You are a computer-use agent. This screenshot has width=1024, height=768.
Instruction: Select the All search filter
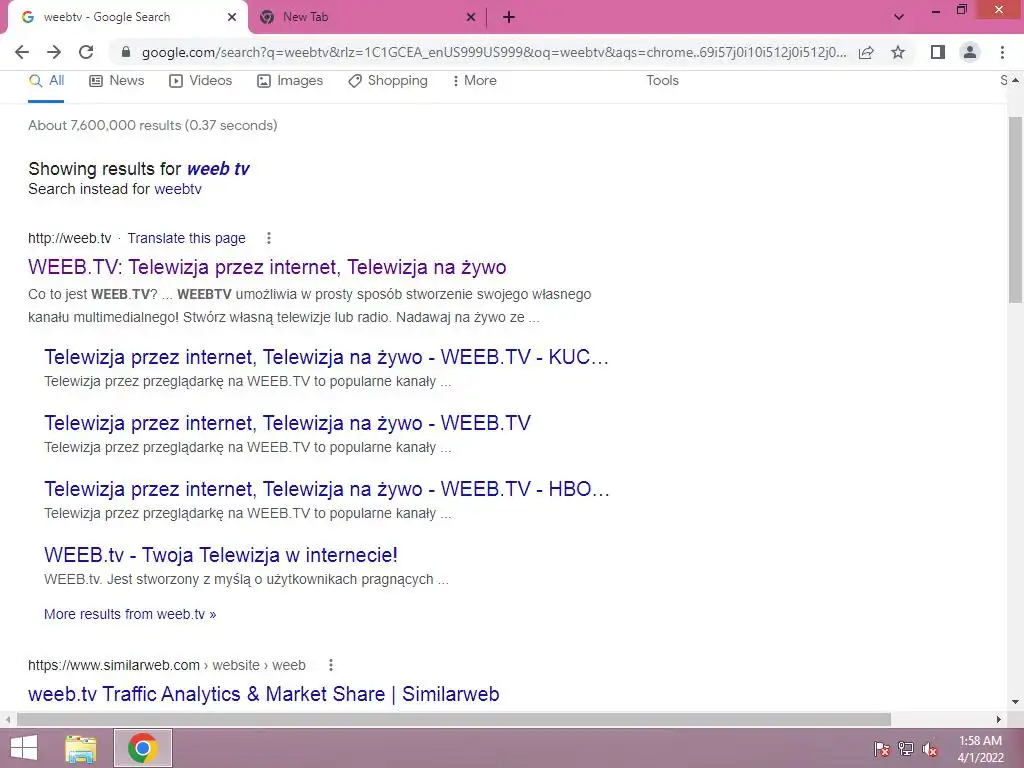tap(46, 81)
